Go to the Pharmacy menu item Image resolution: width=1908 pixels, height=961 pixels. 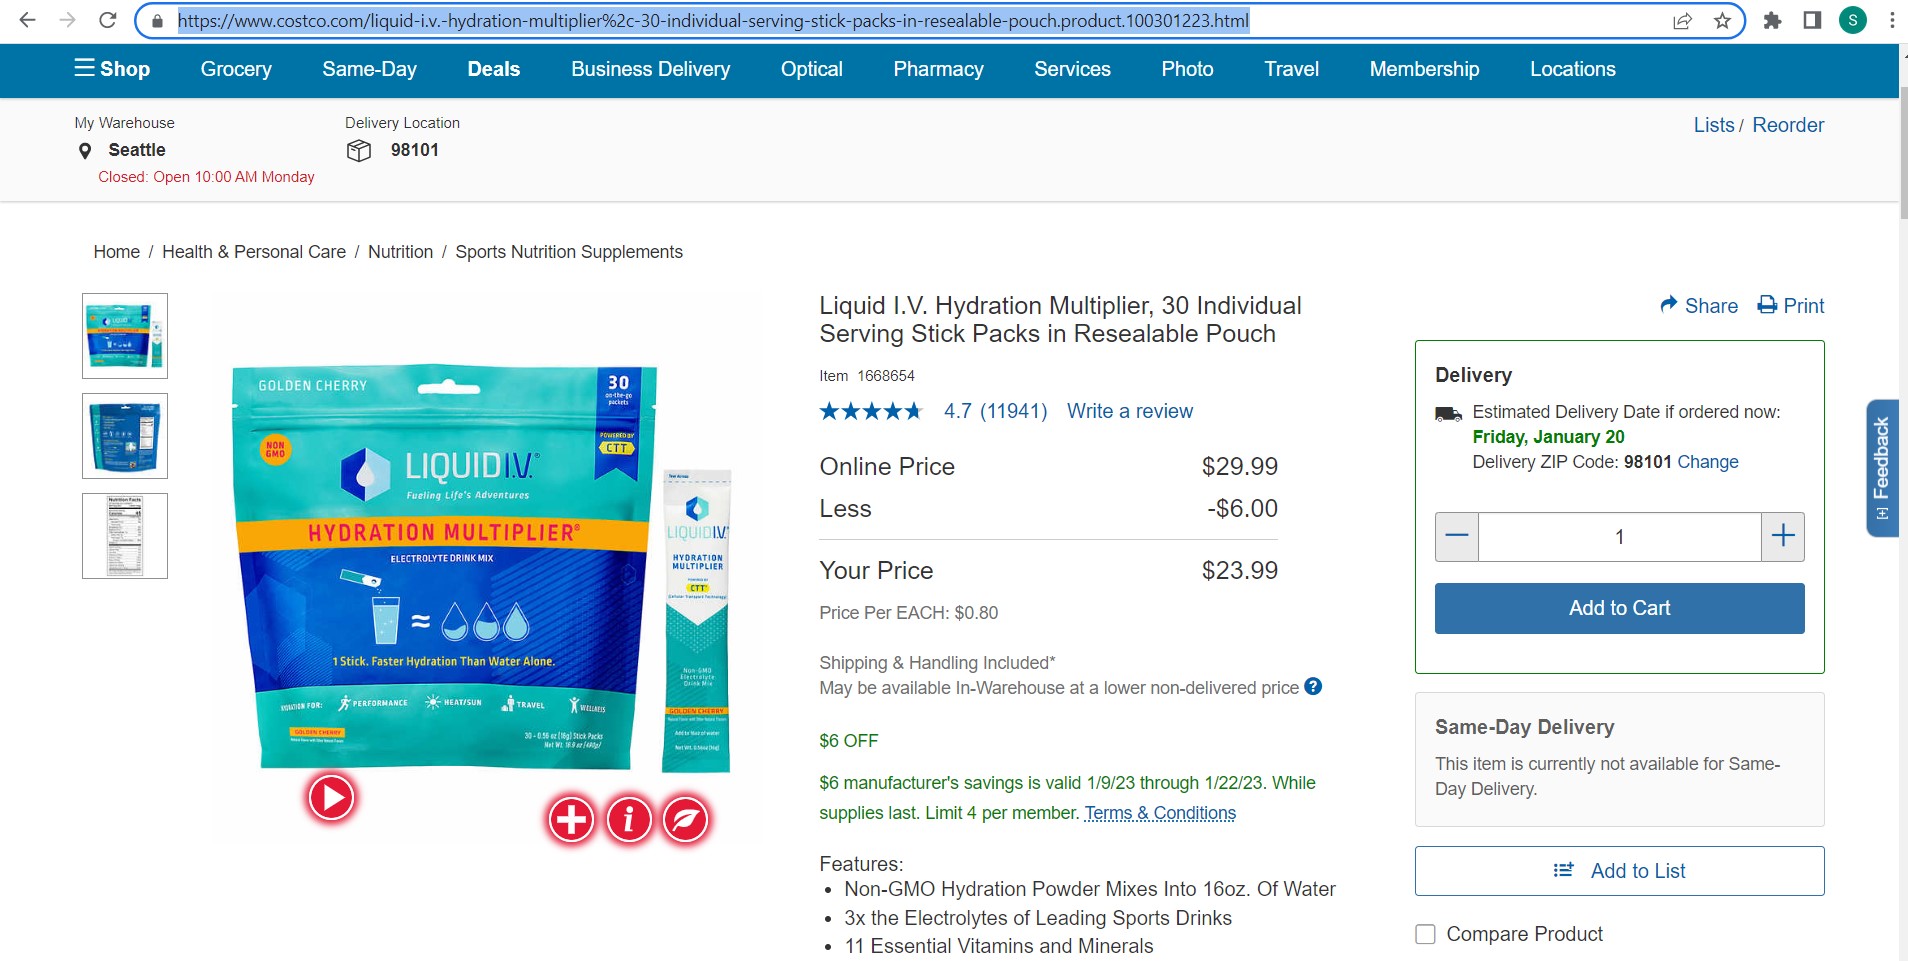click(x=938, y=69)
